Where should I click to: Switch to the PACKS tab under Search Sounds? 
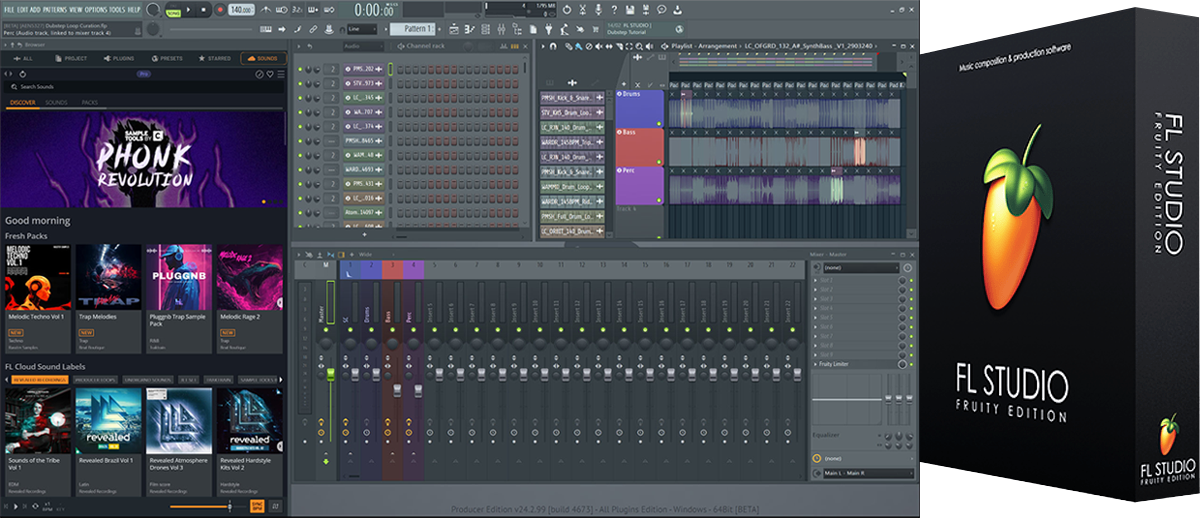(x=89, y=102)
